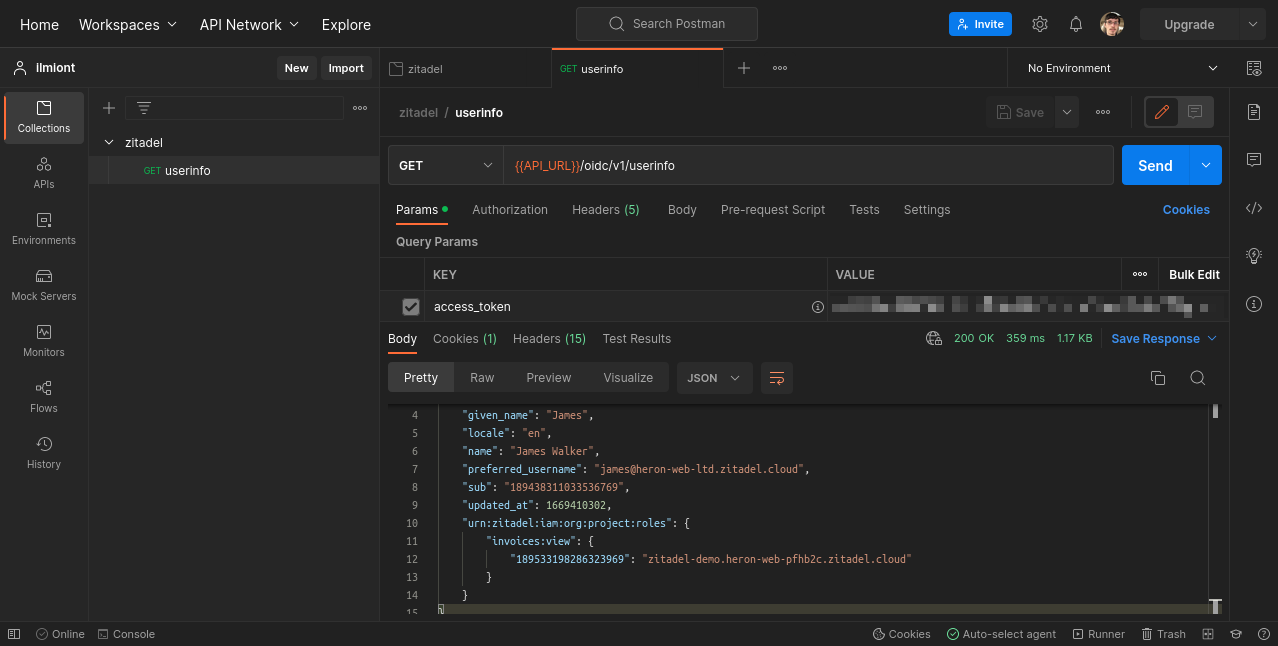The width and height of the screenshot is (1278, 646).
Task: Open the comments icon in the right sidebar
Action: [1254, 160]
